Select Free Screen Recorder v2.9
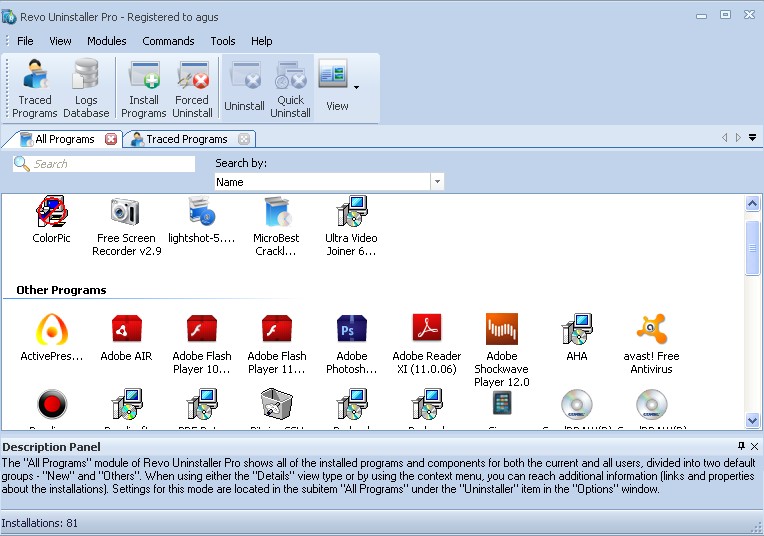Viewport: 764px width, 536px height. (126, 227)
